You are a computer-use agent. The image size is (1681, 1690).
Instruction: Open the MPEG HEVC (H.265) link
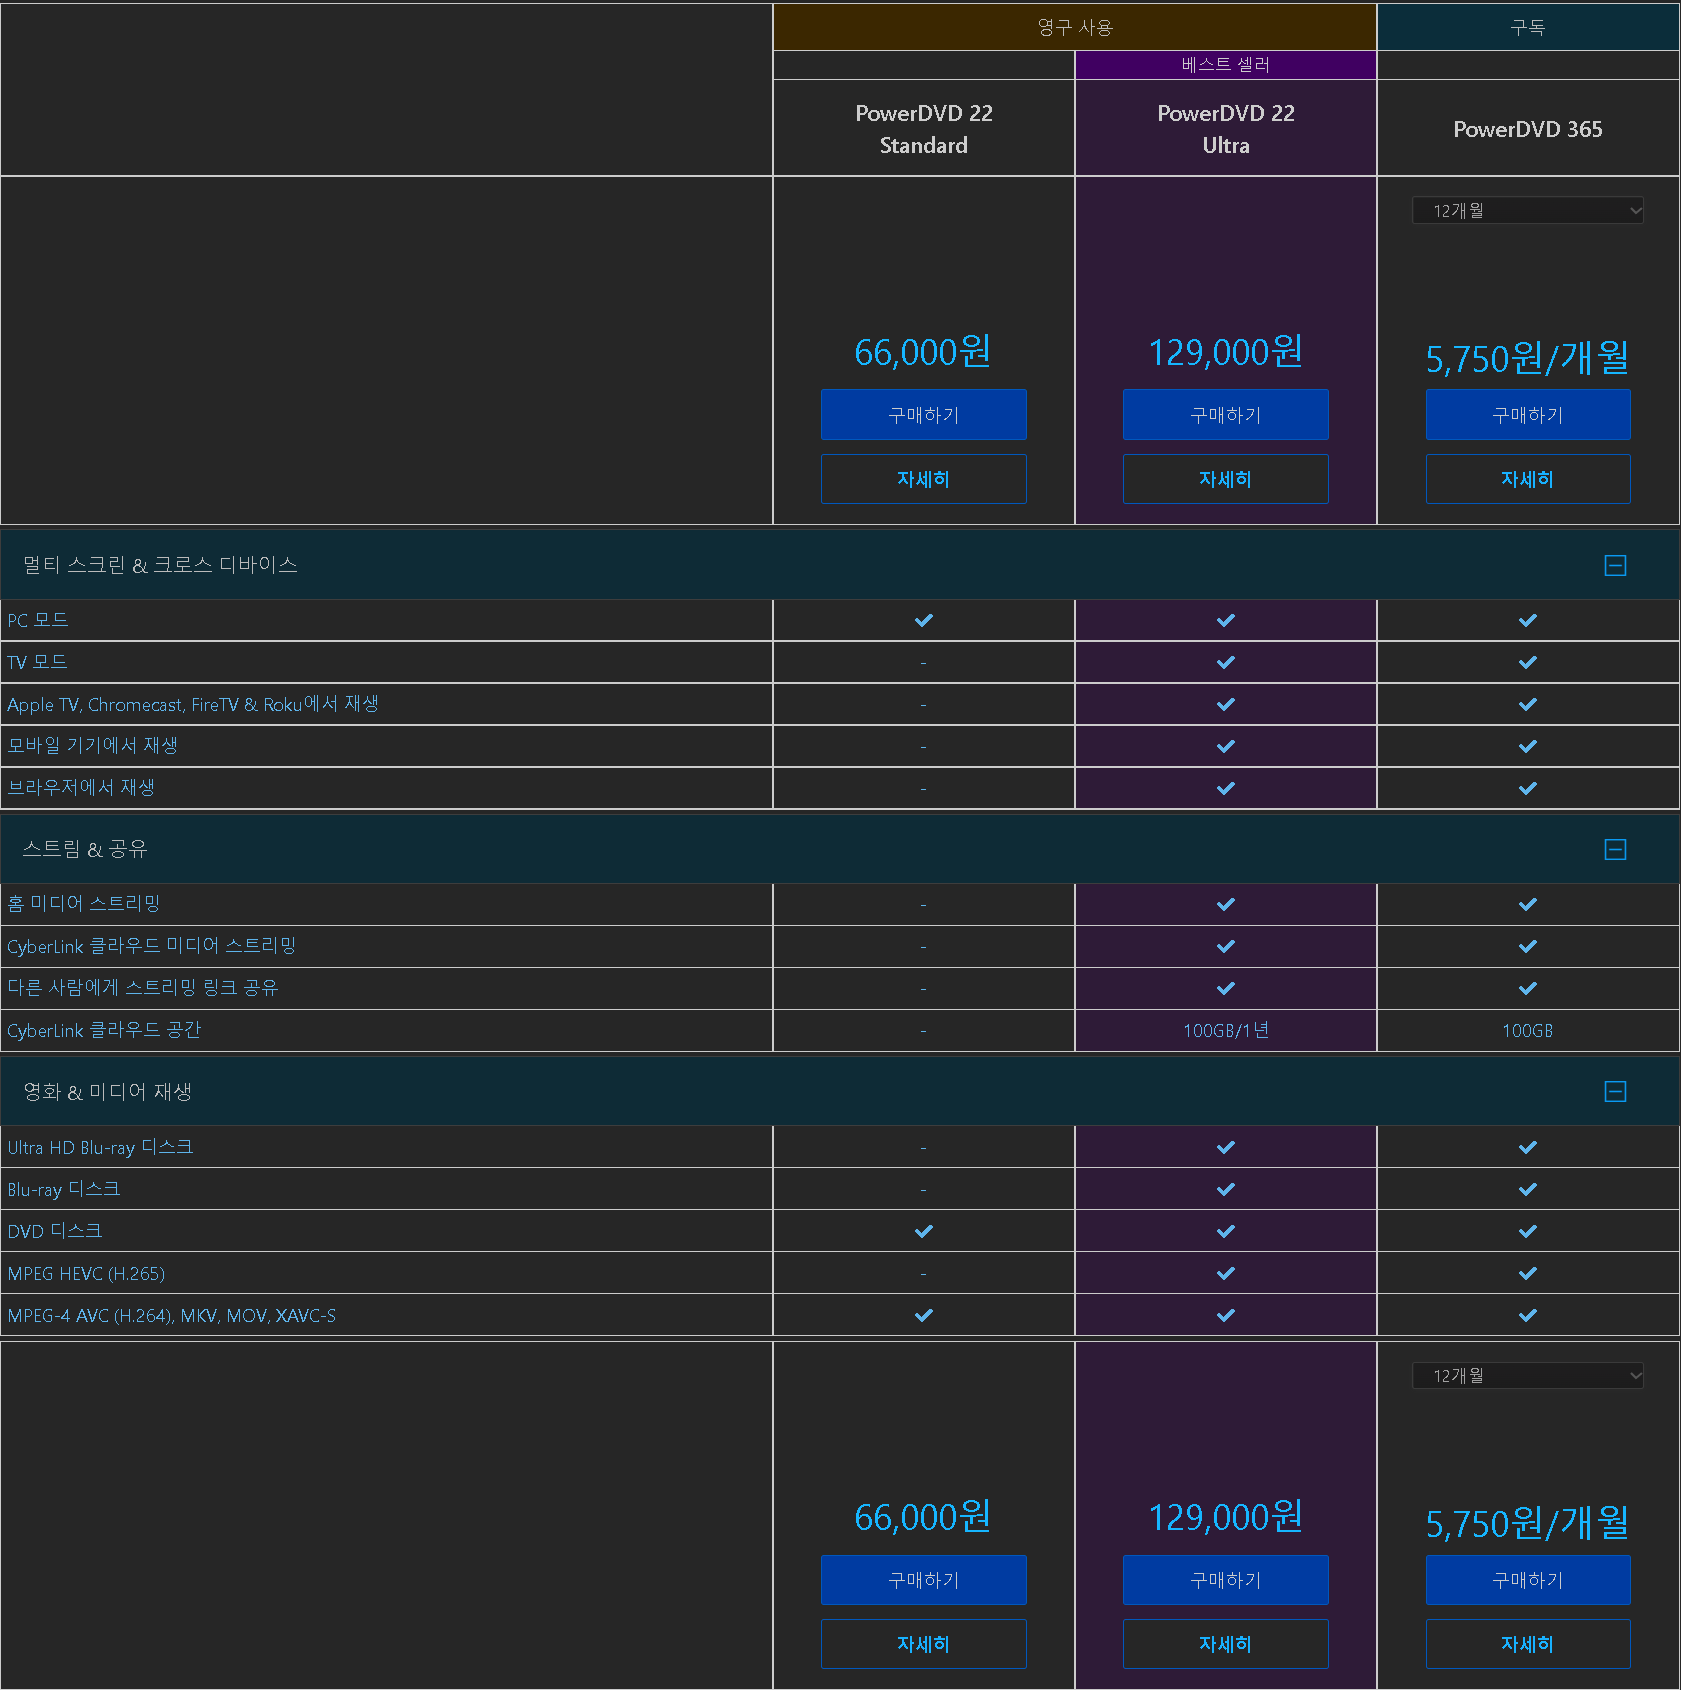tap(86, 1273)
